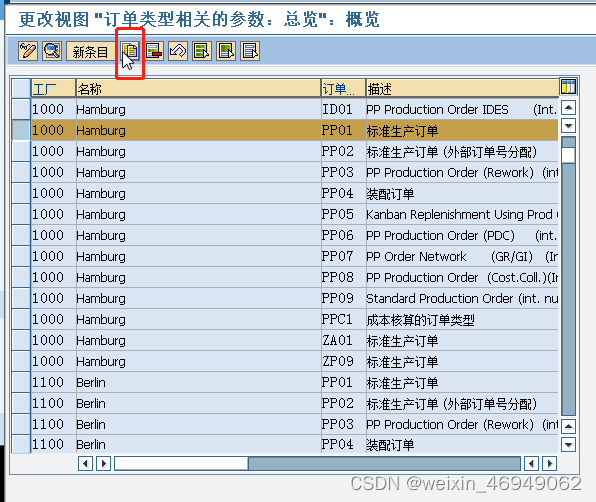Image resolution: width=596 pixels, height=502 pixels.
Task: Click the 名称 column header
Action: [x=198, y=89]
